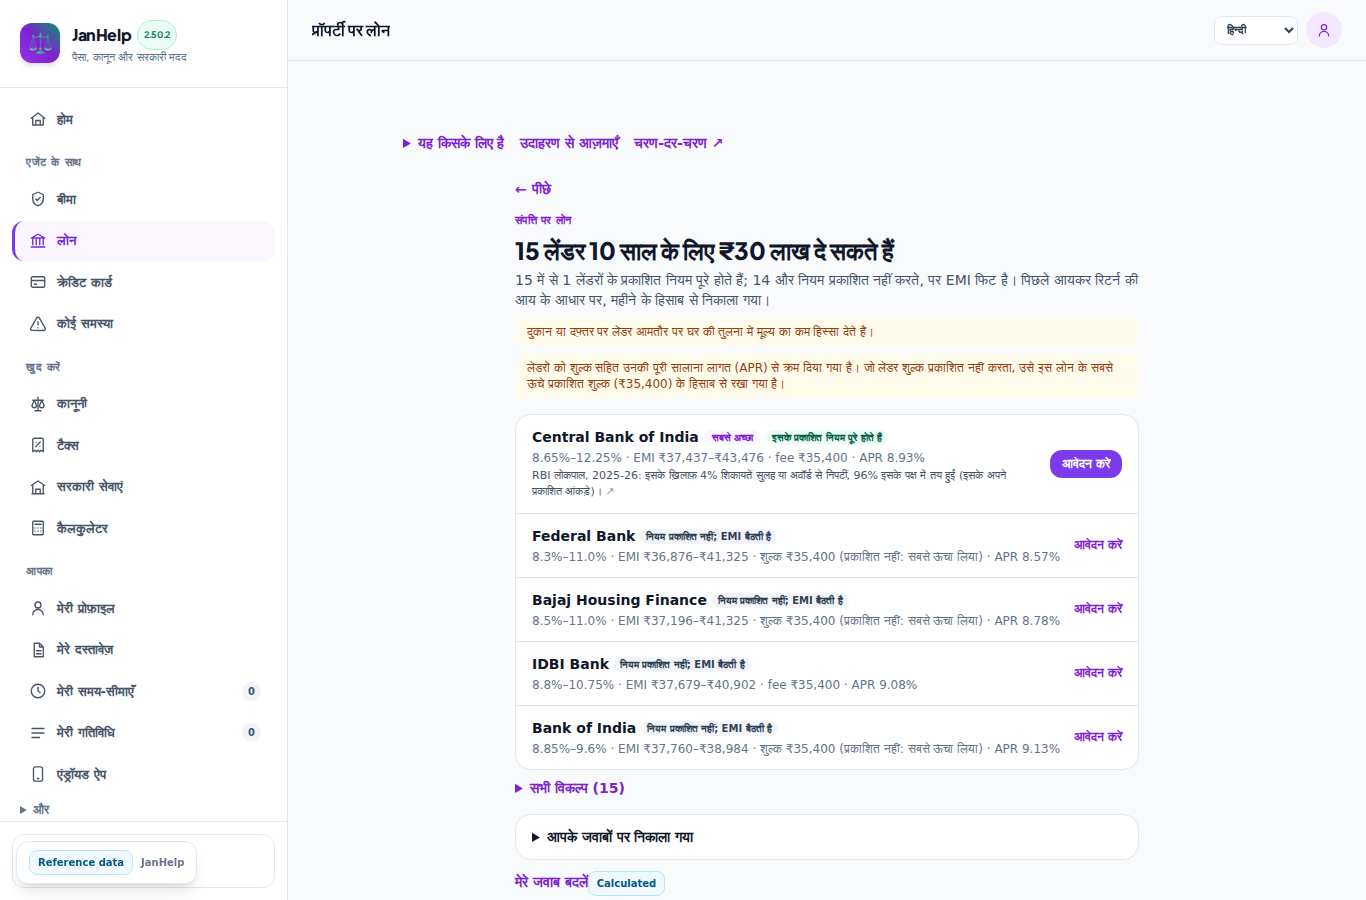Open कानूनी scales item

(x=143, y=404)
